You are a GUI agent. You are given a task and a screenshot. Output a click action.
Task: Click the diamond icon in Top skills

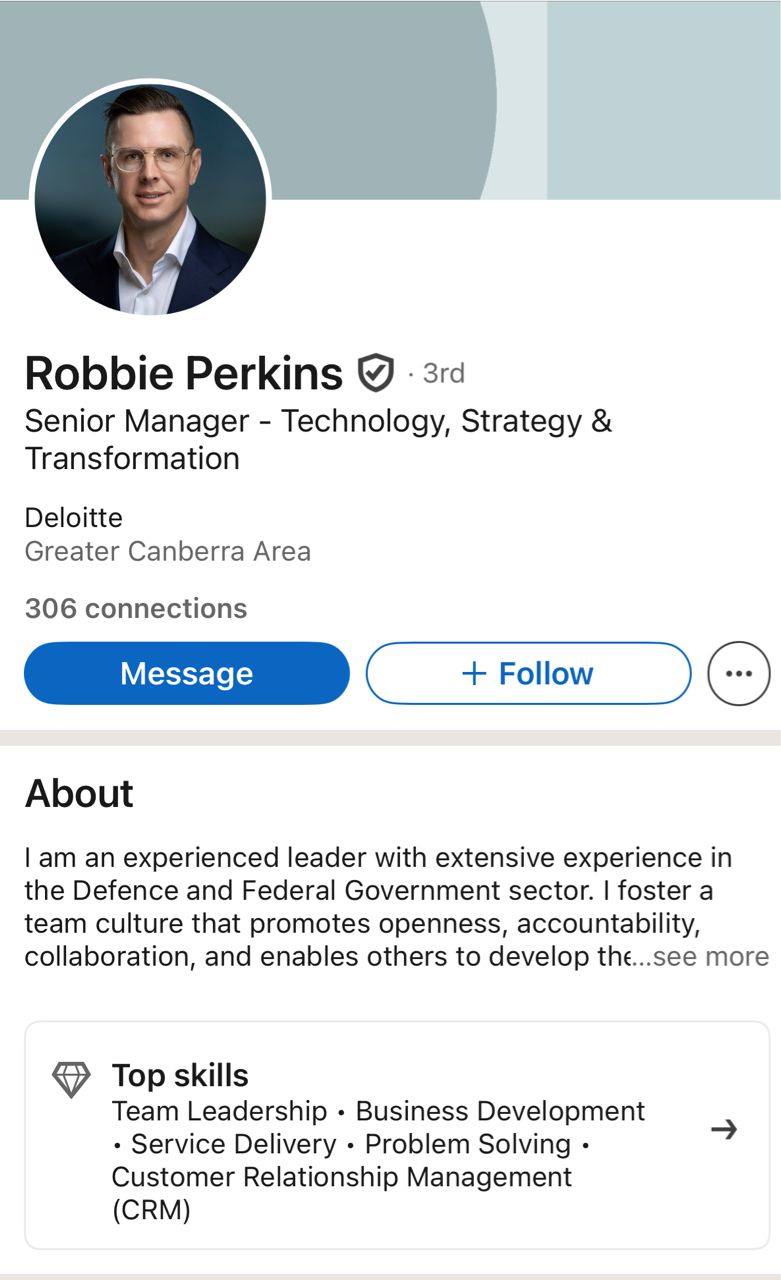click(x=71, y=1080)
